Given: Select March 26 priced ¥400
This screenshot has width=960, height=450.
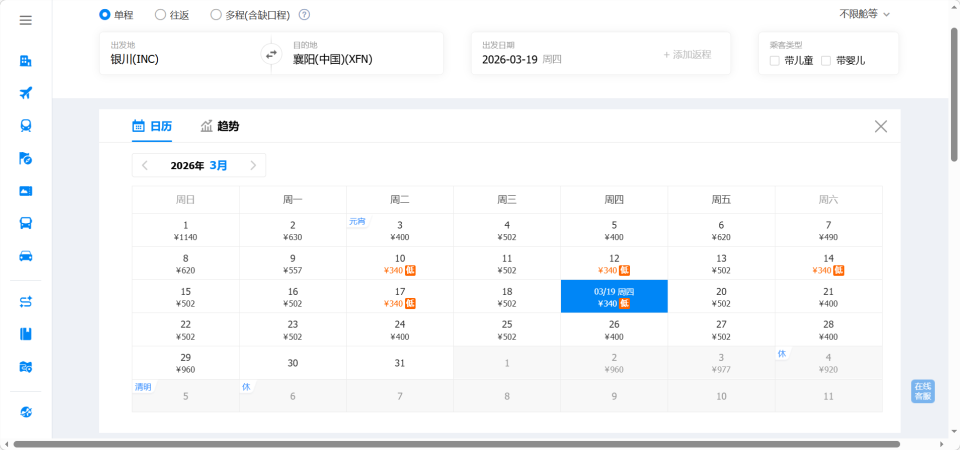Looking at the screenshot, I should point(614,329).
